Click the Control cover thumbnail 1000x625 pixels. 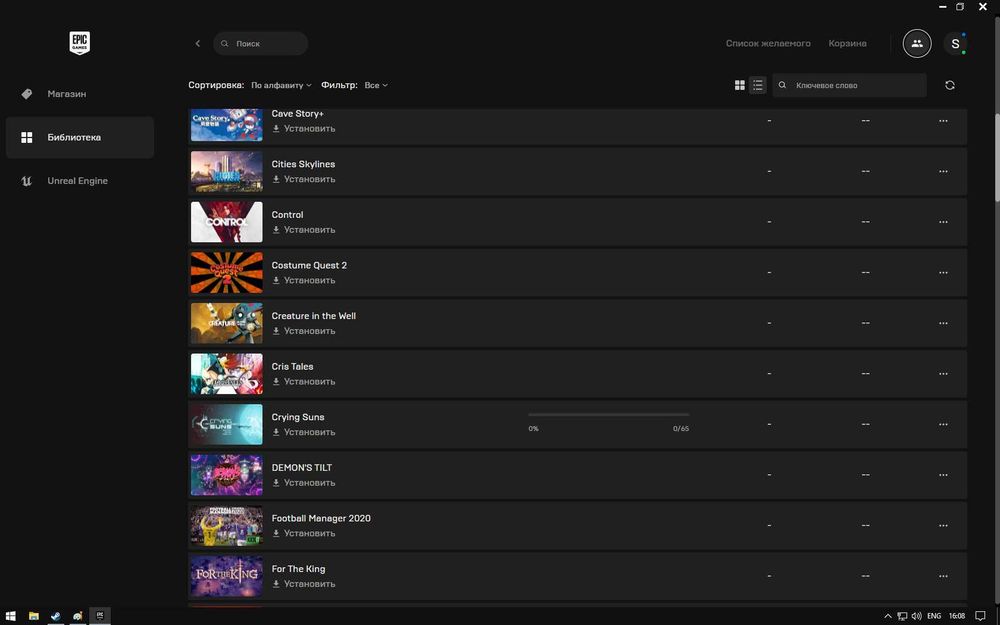click(226, 222)
